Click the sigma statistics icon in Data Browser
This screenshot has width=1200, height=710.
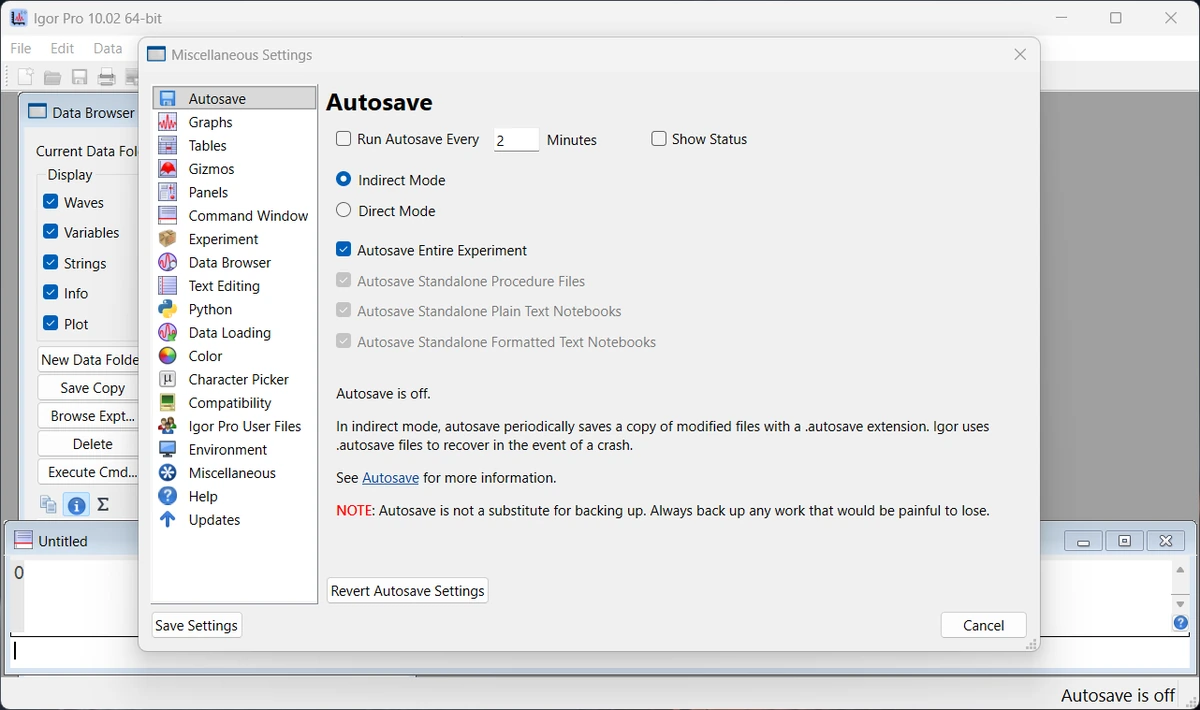click(103, 504)
